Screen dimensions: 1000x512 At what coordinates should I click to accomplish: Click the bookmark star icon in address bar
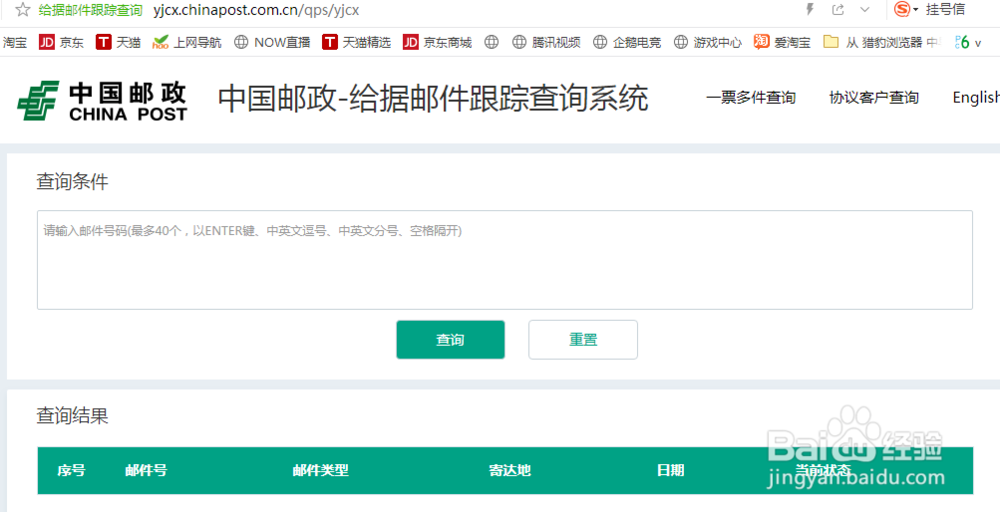click(x=23, y=10)
